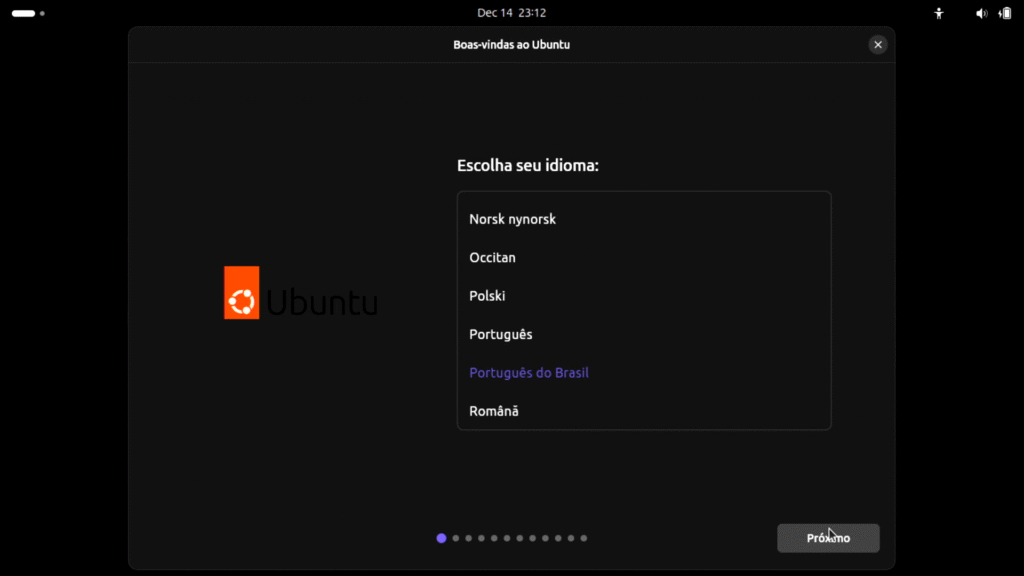The width and height of the screenshot is (1024, 576).
Task: Click the orange Ubuntu logo
Action: tap(241, 292)
